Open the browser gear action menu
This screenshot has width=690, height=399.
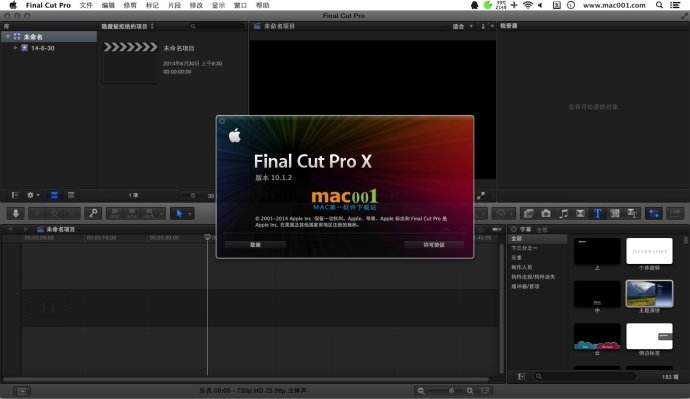click(33, 195)
